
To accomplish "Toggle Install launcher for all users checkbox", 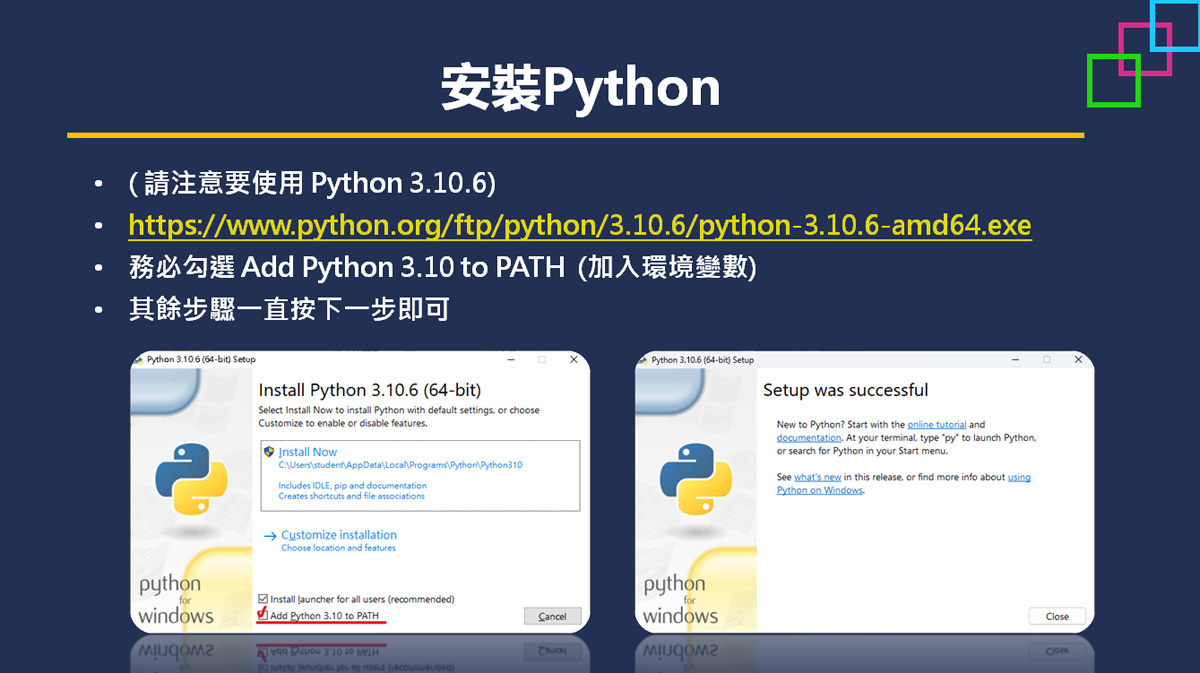I will pyautogui.click(x=263, y=599).
